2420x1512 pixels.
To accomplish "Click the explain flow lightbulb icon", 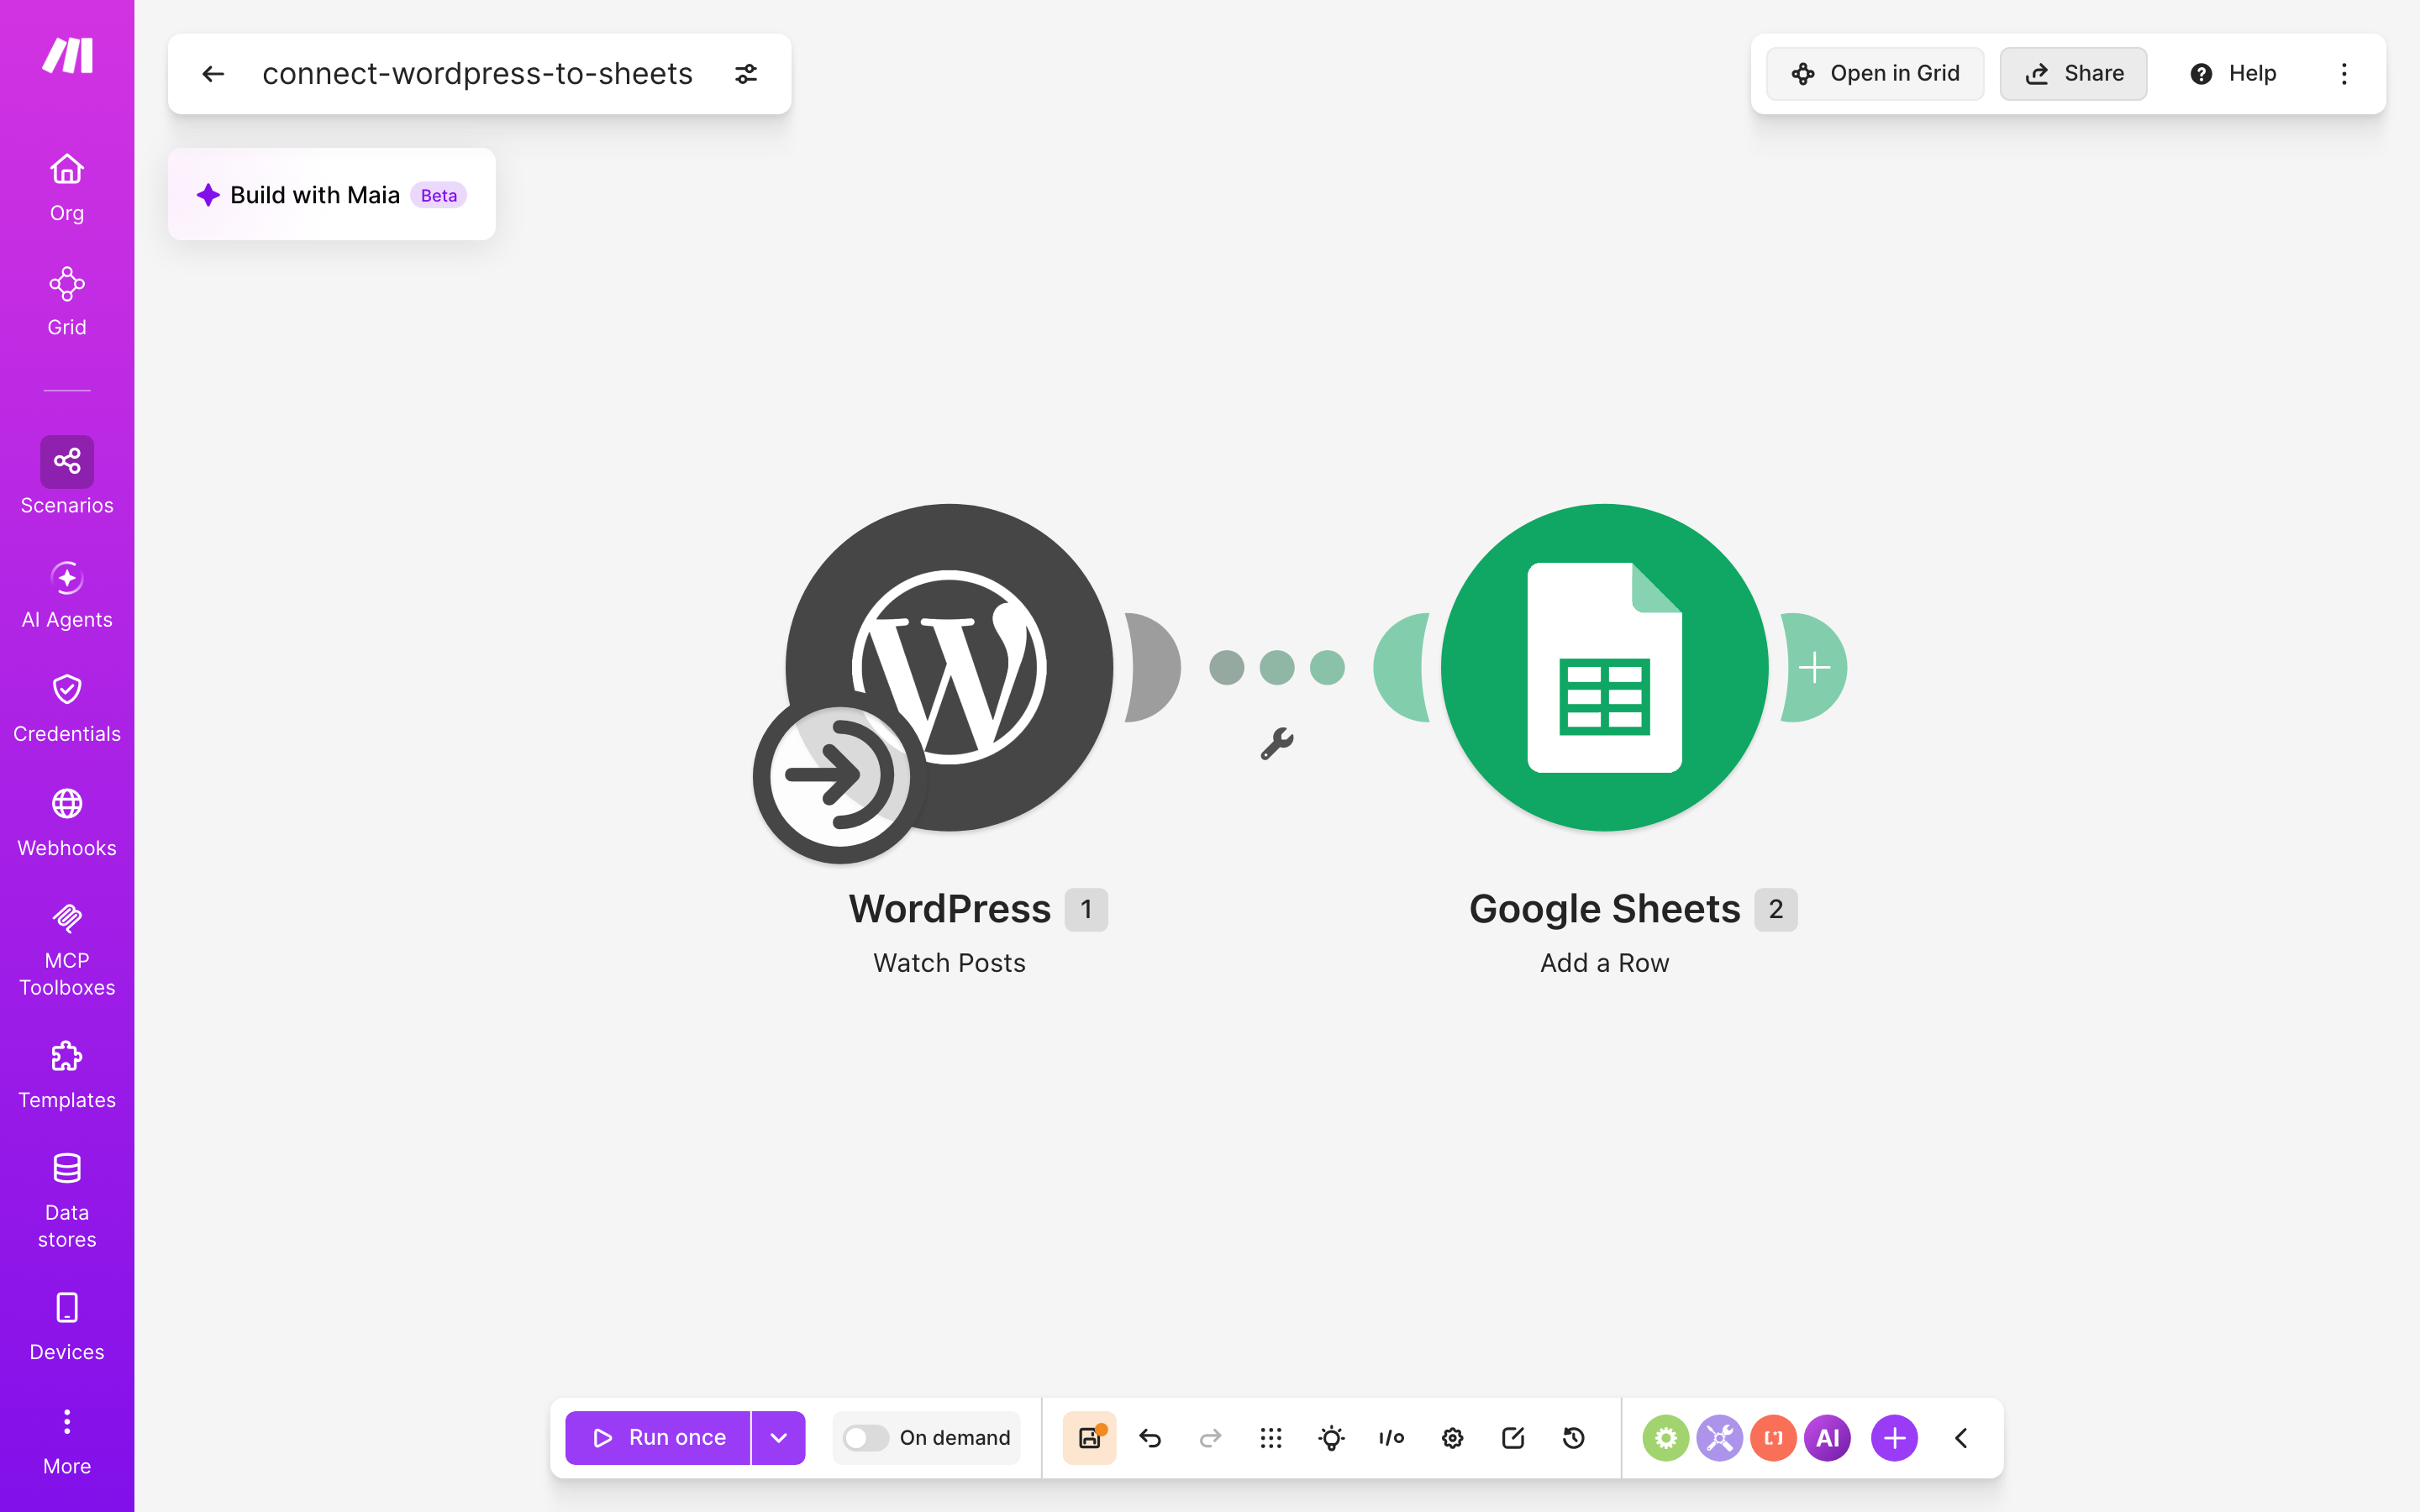I will (x=1331, y=1437).
